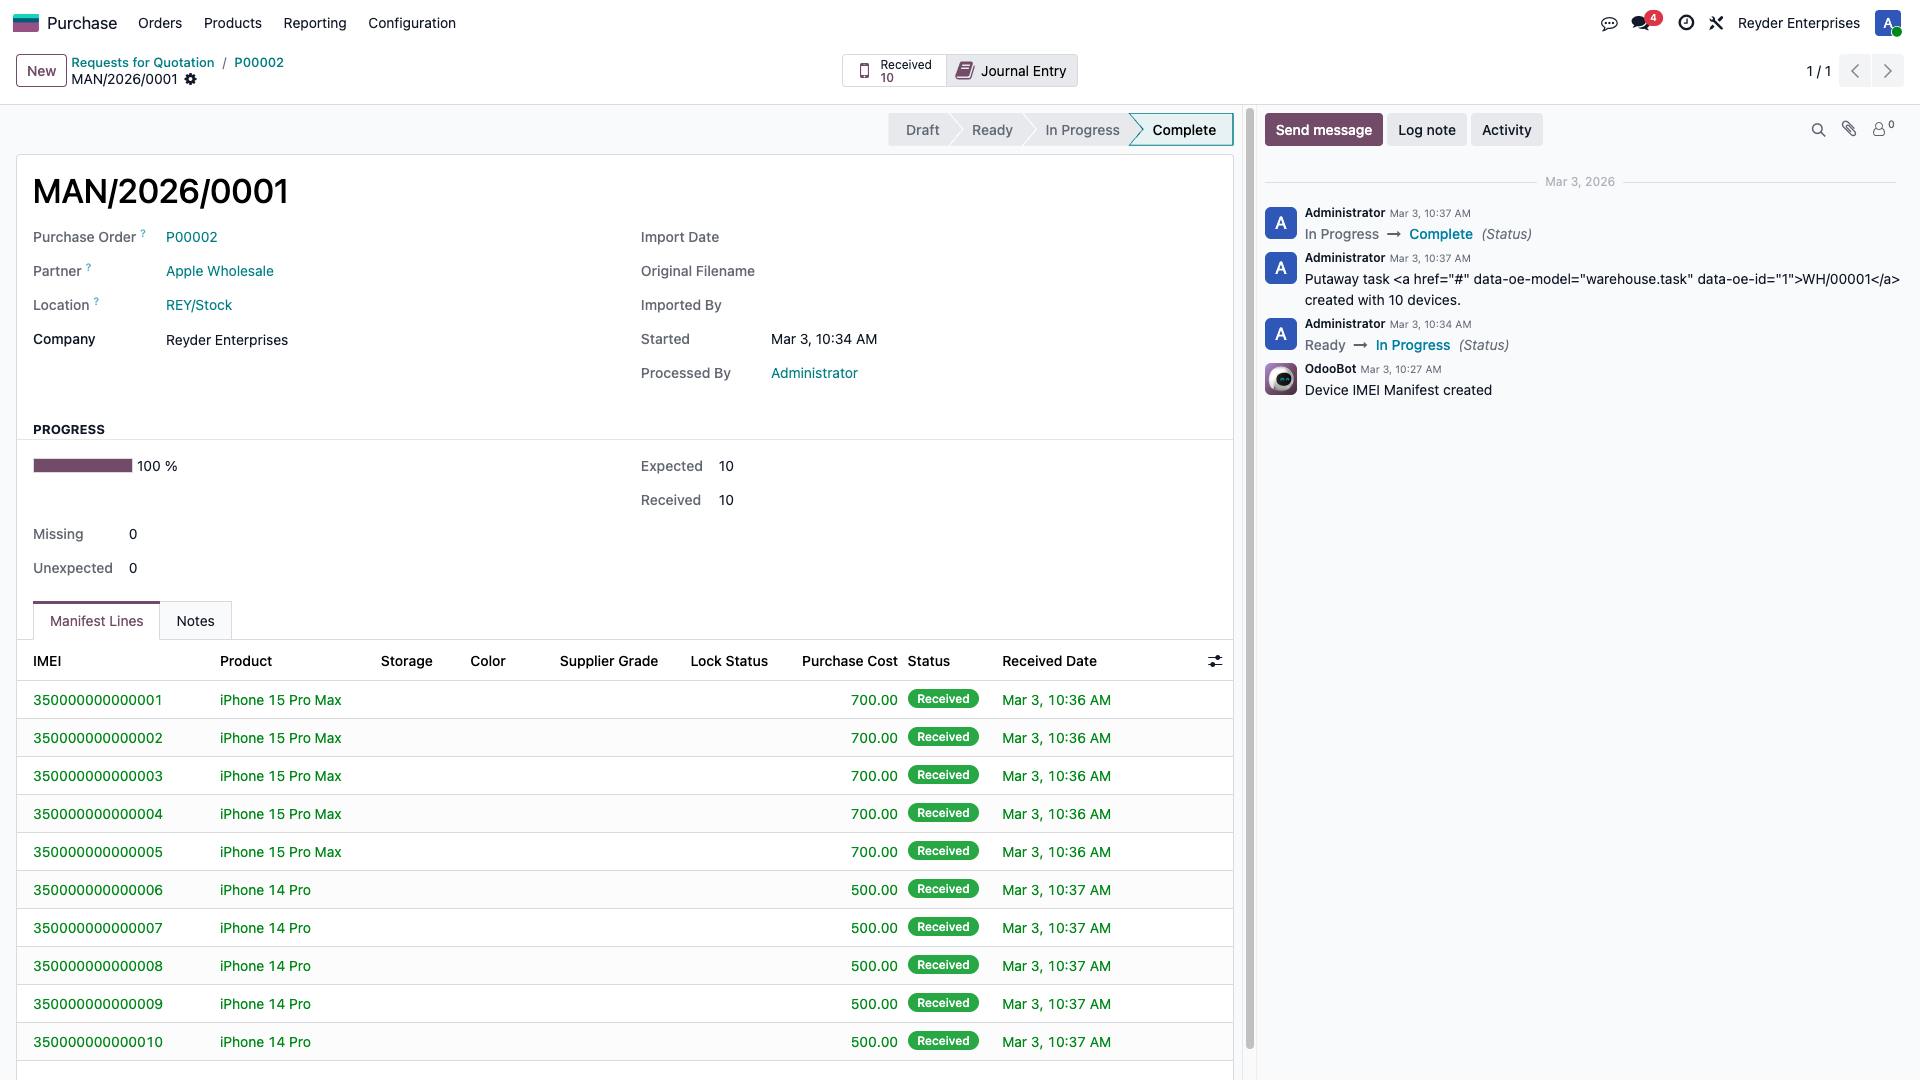Open the Products menu
The image size is (1920, 1080).
[x=233, y=23]
